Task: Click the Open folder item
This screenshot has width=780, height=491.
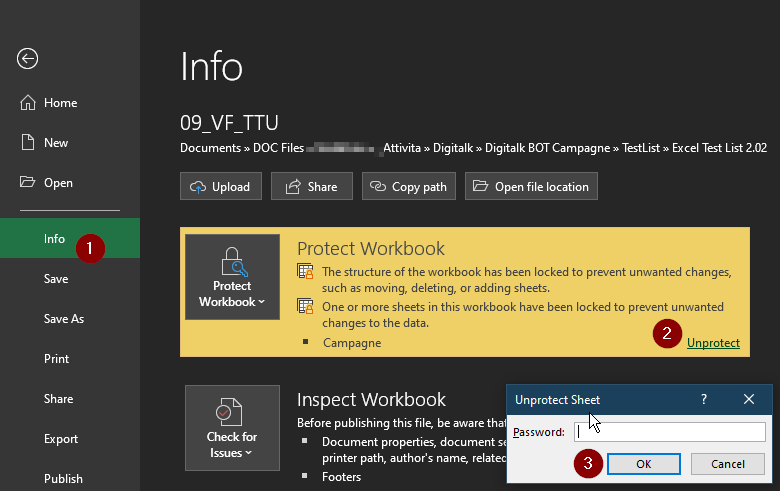Action: coord(58,183)
